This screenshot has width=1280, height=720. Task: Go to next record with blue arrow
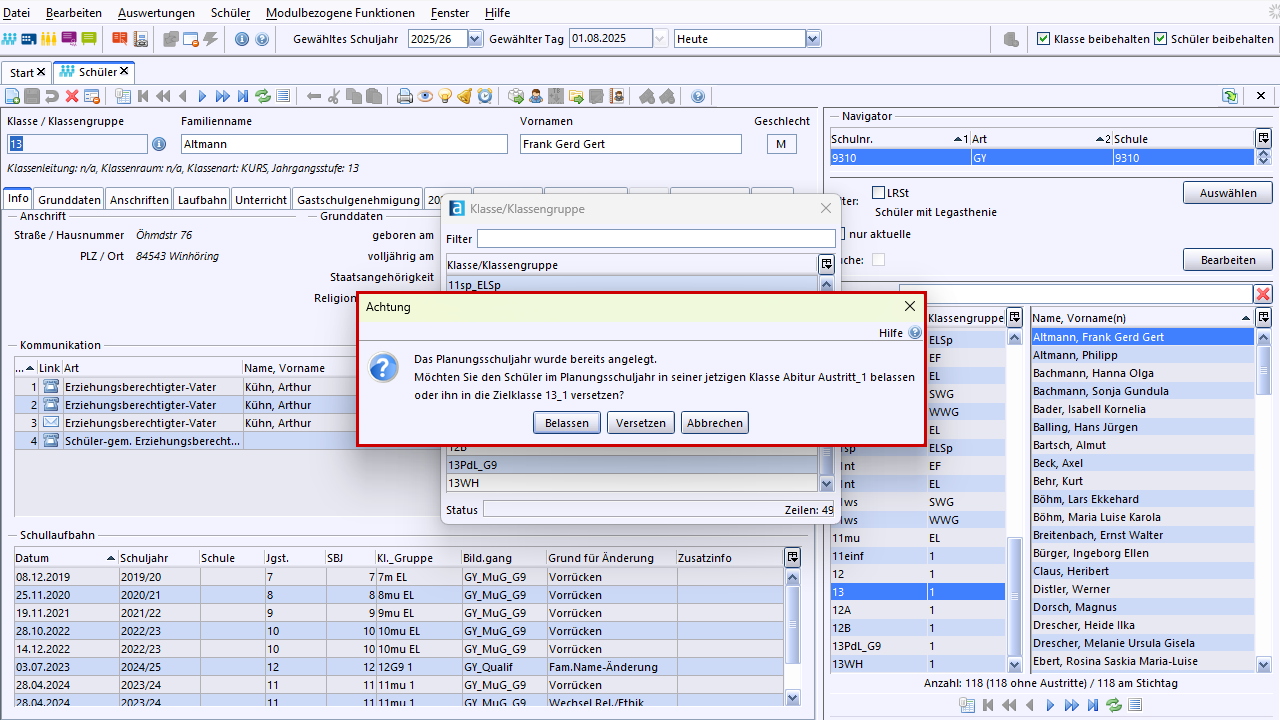coord(202,96)
